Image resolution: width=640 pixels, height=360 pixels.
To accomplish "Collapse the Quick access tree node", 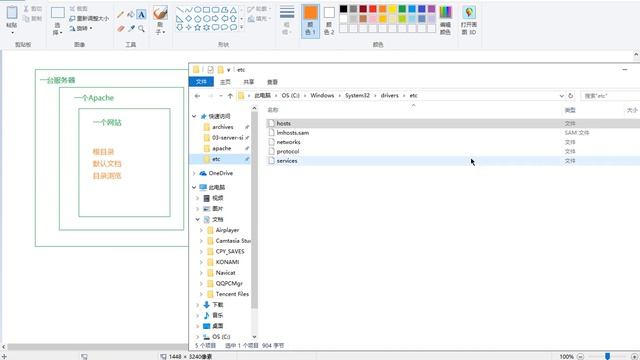I will click(194, 116).
